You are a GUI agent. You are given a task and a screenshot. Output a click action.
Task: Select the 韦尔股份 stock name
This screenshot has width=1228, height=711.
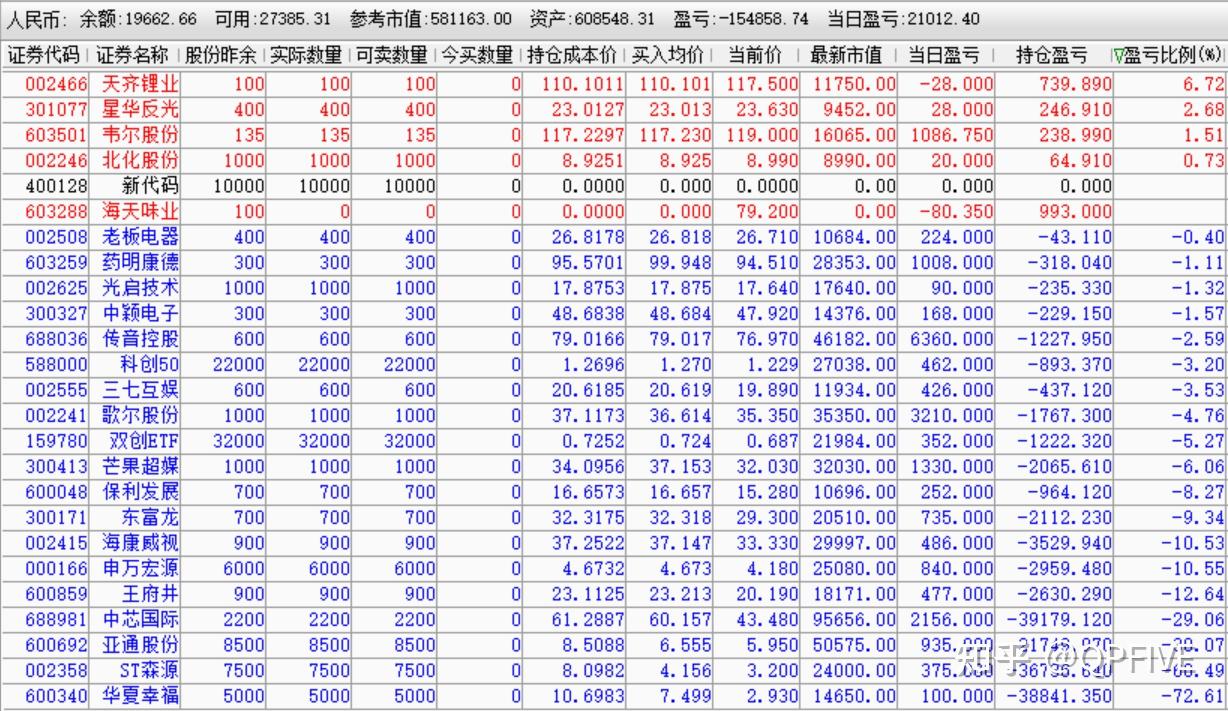(x=140, y=134)
